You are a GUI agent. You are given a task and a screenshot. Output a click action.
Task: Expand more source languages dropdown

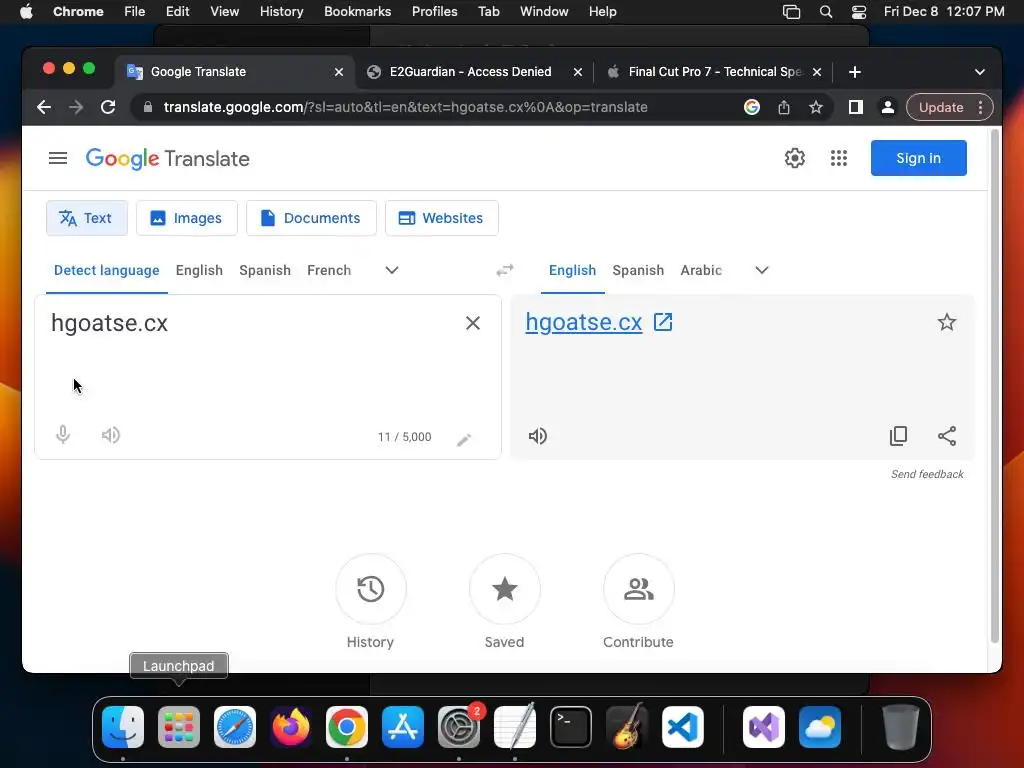pos(392,270)
